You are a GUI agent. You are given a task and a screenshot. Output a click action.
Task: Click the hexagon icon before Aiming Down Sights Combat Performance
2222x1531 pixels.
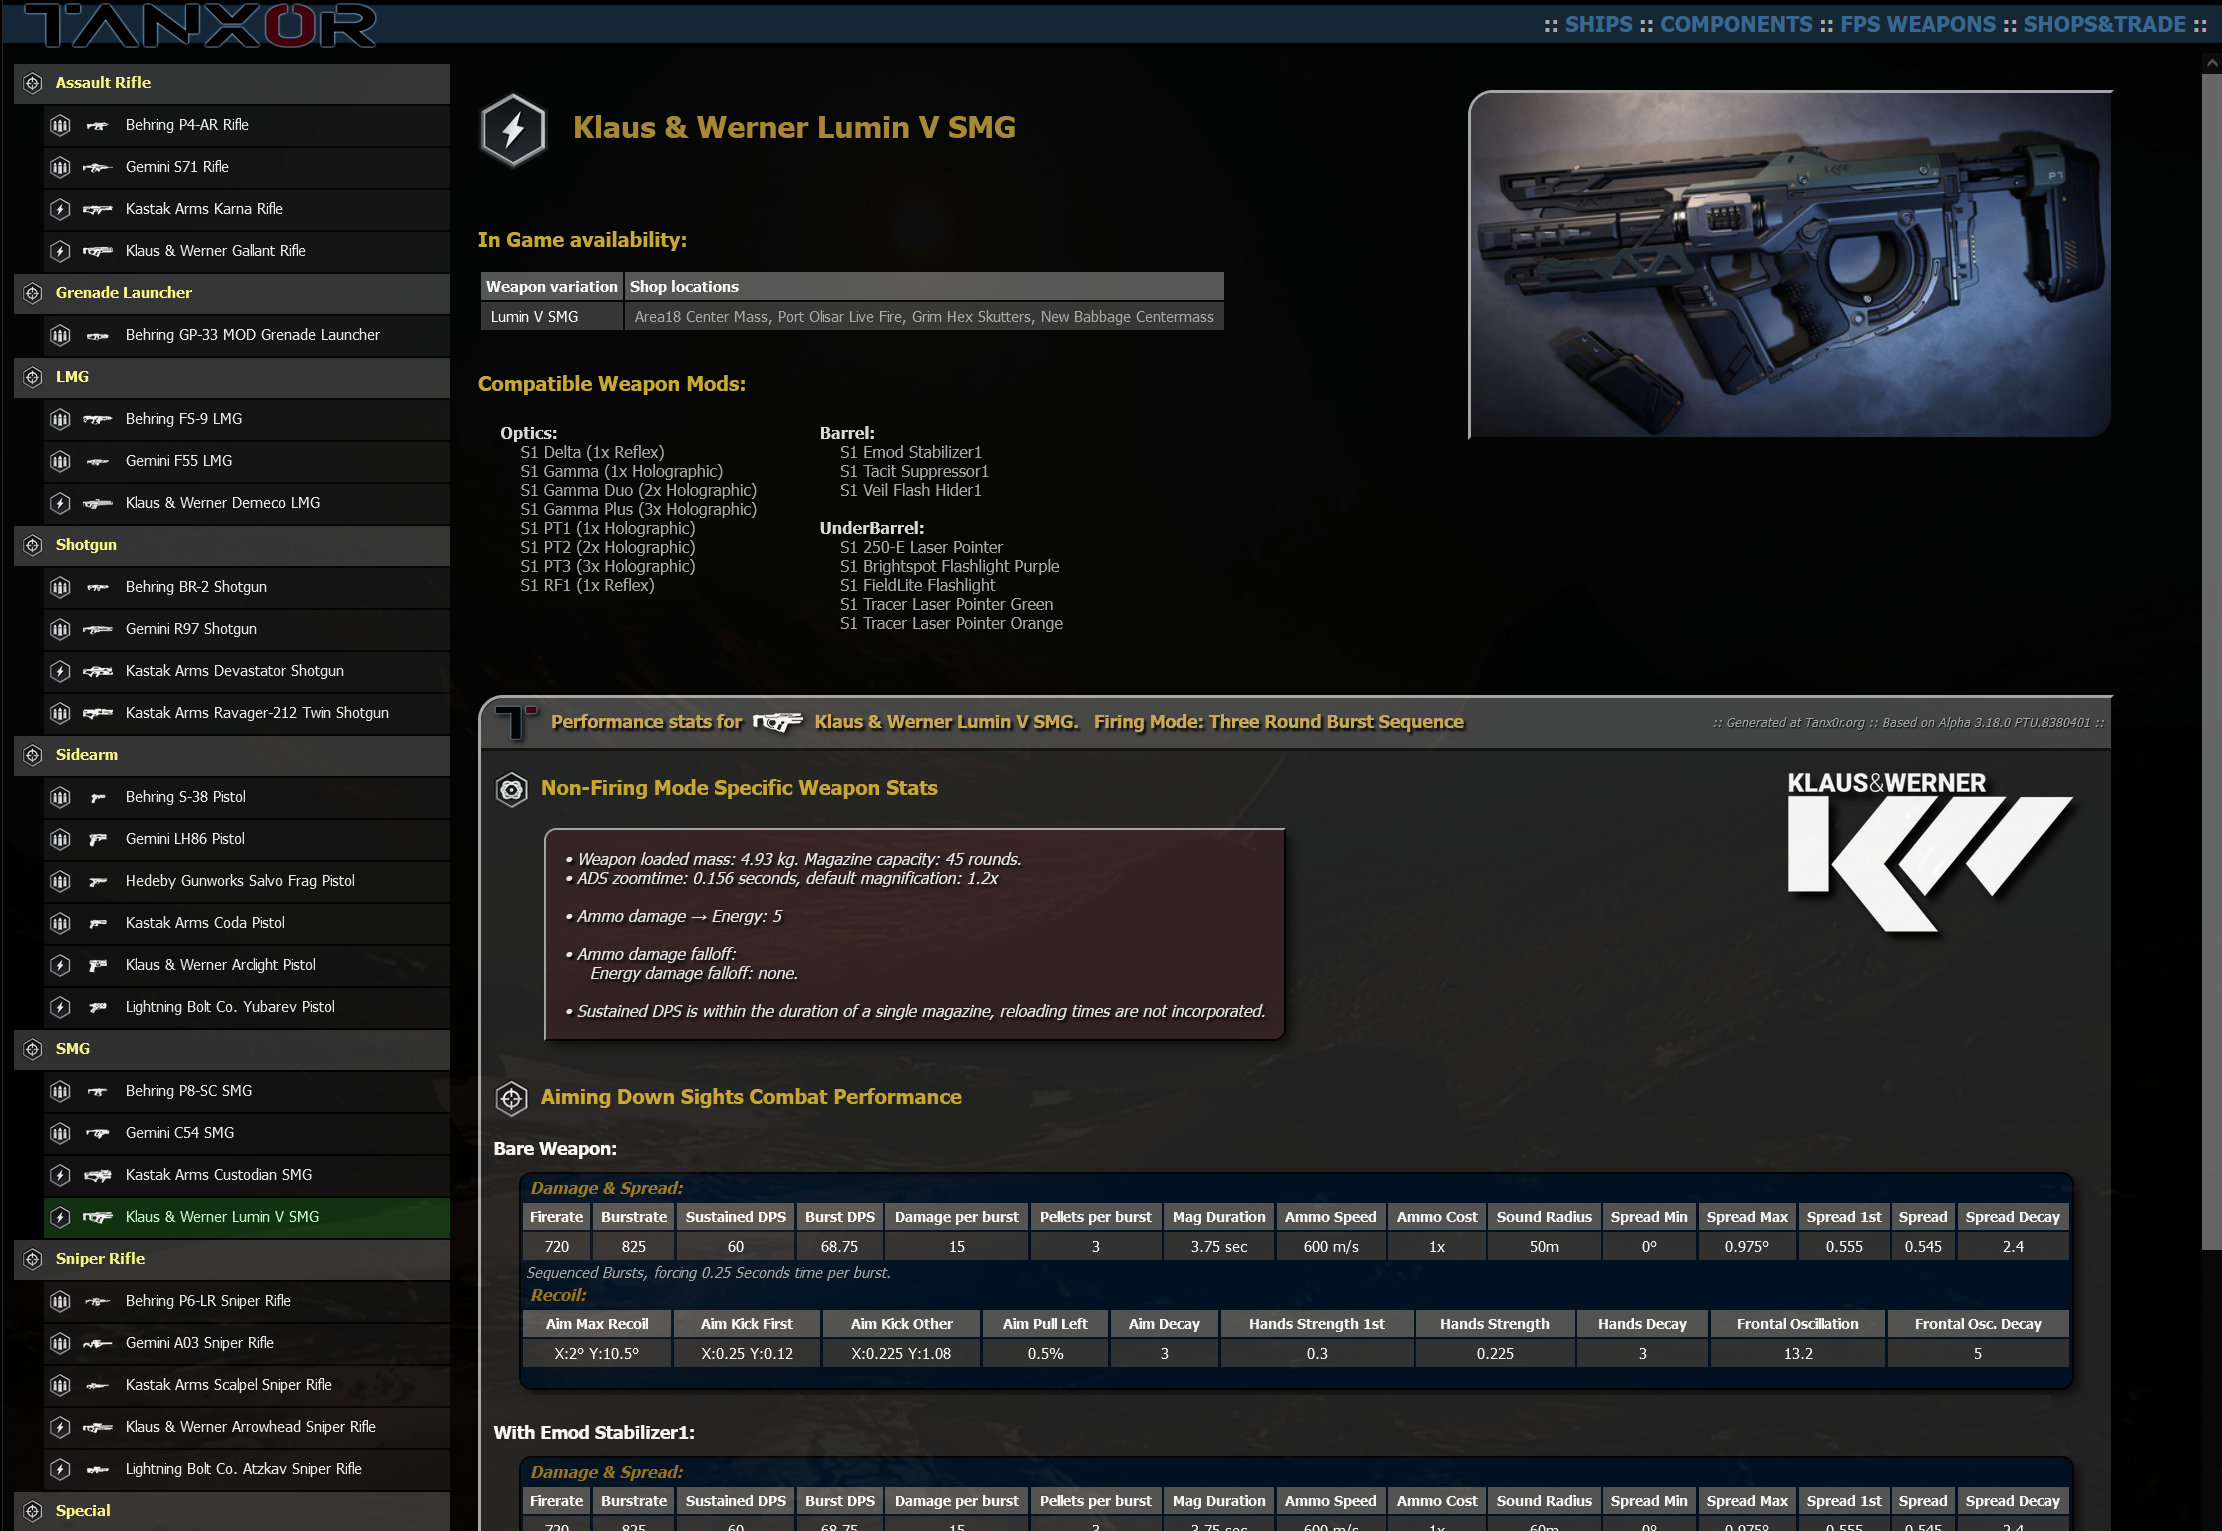[x=513, y=1098]
